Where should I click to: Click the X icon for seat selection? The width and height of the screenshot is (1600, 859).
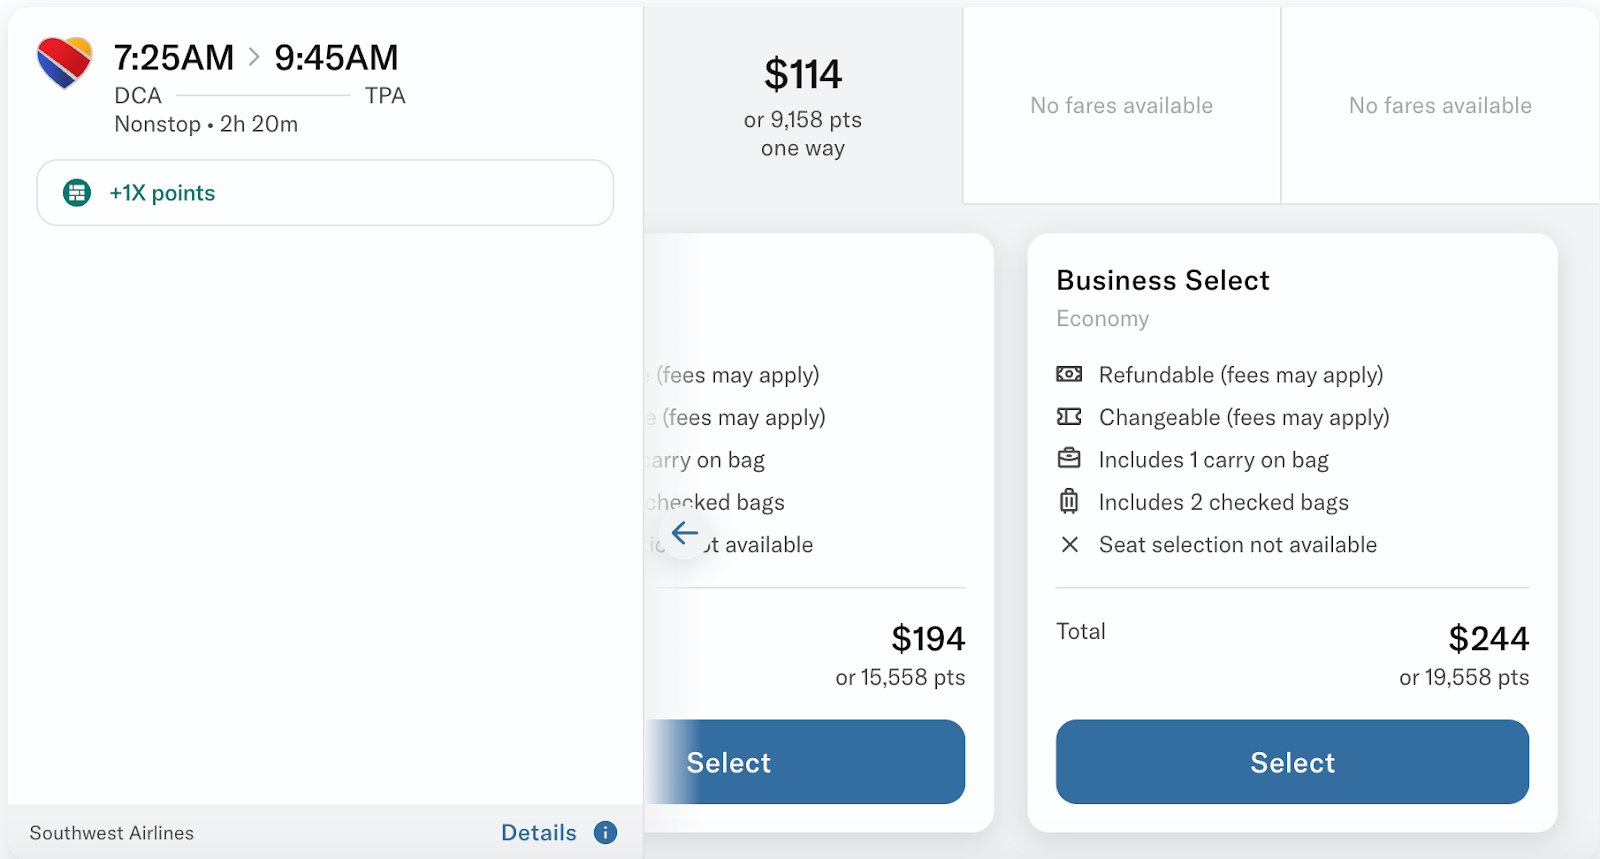[1069, 545]
